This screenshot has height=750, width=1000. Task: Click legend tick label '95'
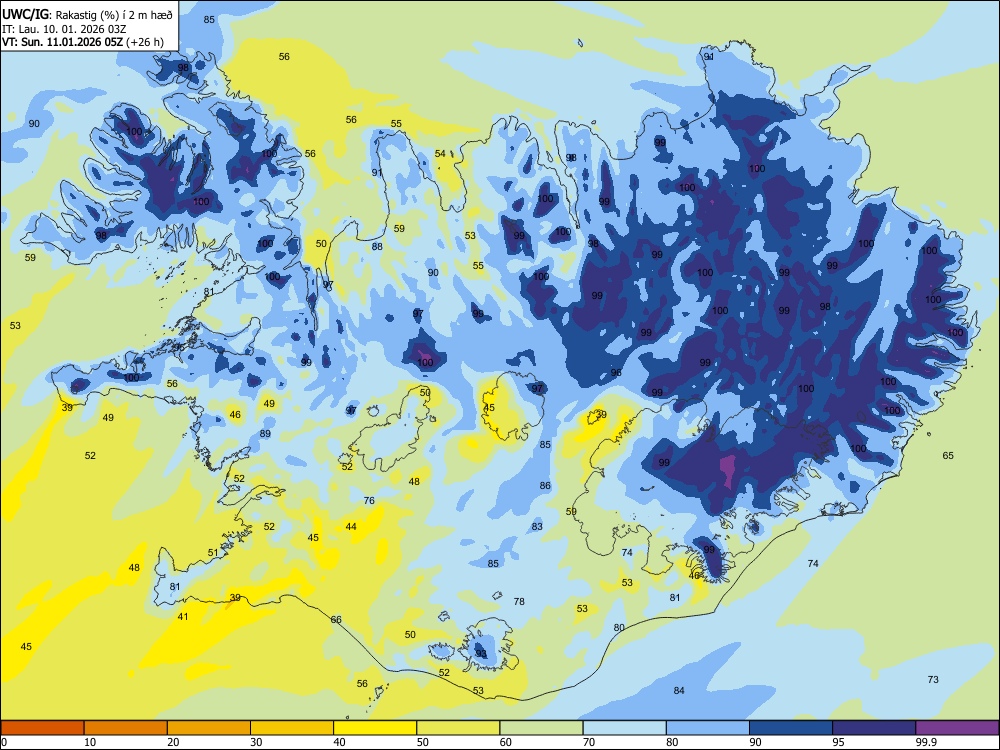839,742
